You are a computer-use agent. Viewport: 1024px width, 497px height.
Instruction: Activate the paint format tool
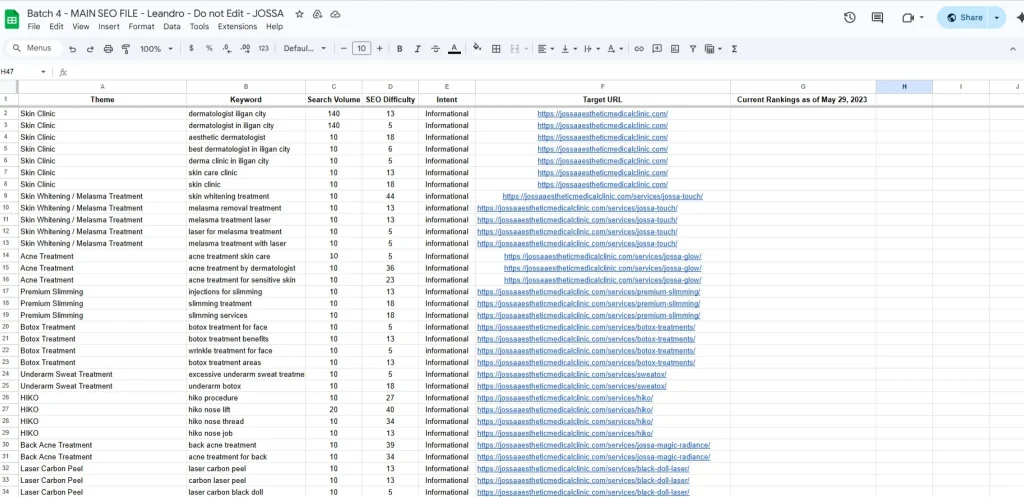126,49
